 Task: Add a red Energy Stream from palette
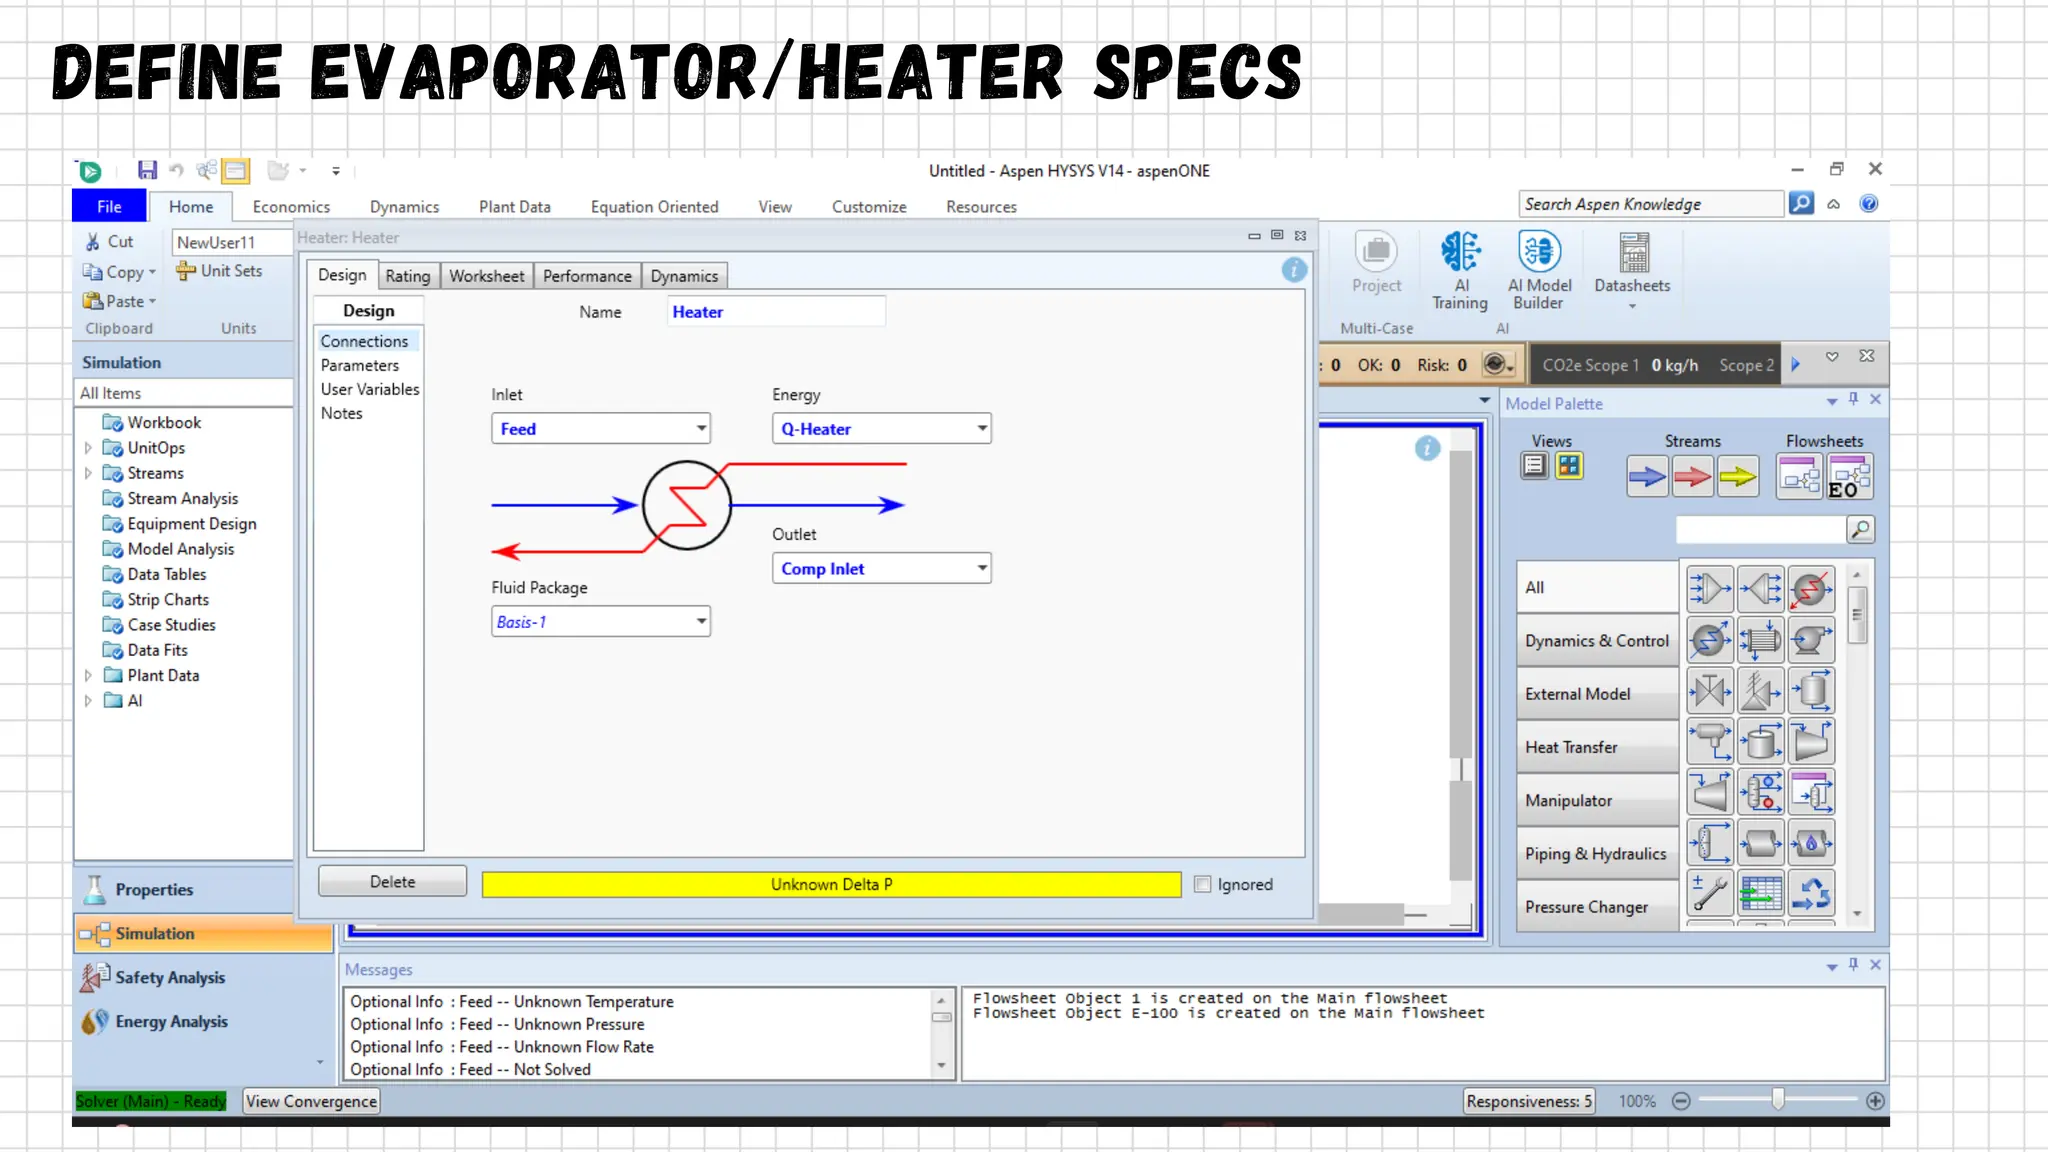pyautogui.click(x=1692, y=477)
